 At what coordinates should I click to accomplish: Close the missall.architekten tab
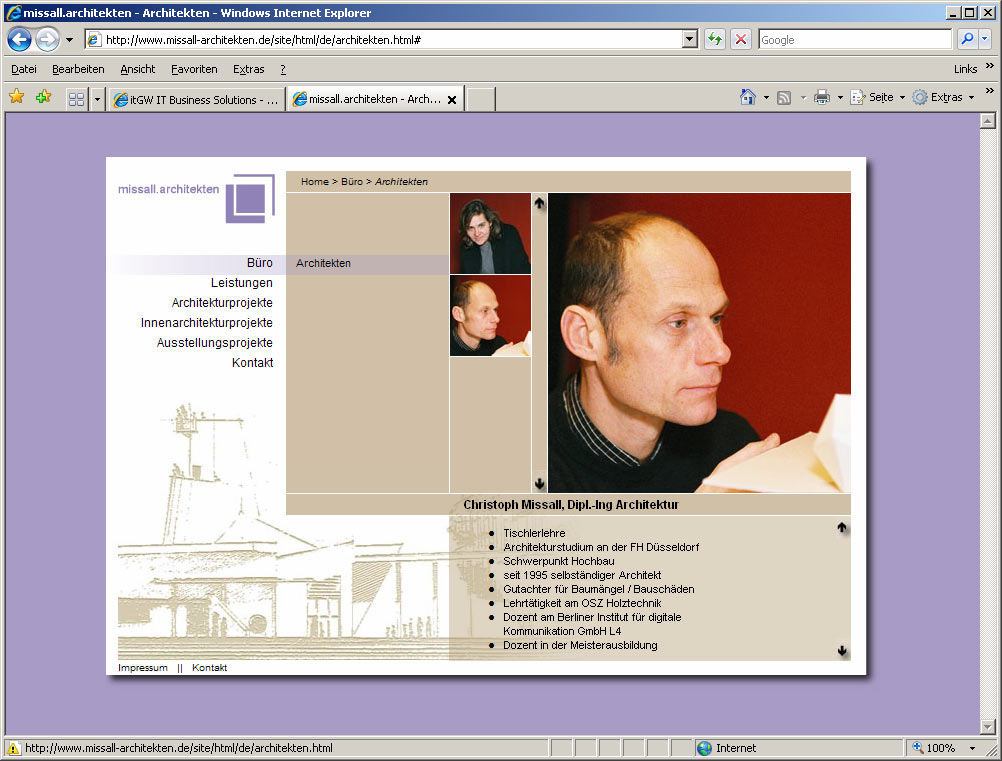click(x=452, y=100)
